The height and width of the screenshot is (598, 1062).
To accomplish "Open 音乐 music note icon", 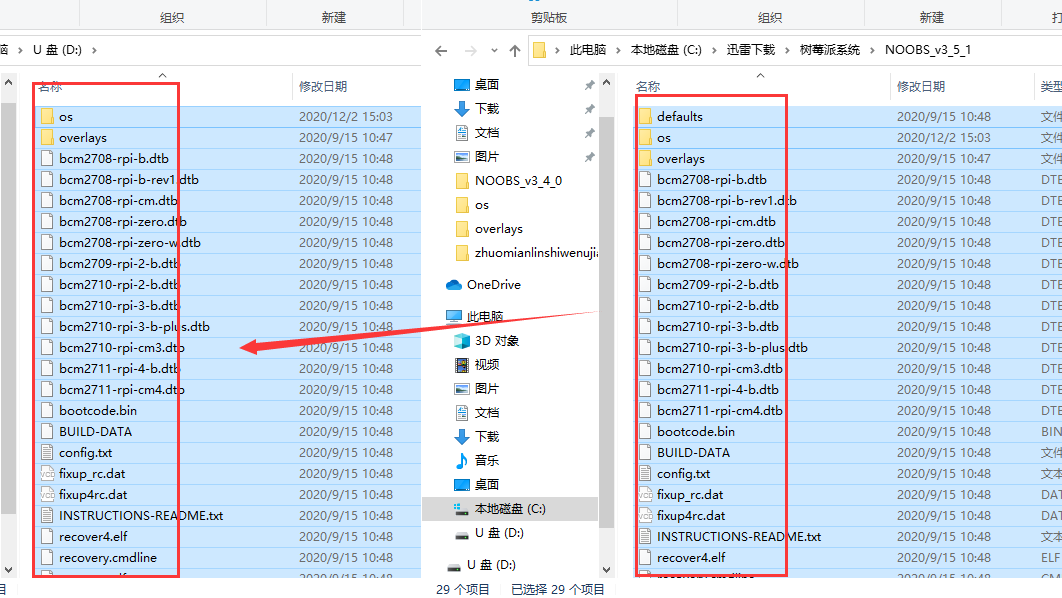I will (462, 461).
